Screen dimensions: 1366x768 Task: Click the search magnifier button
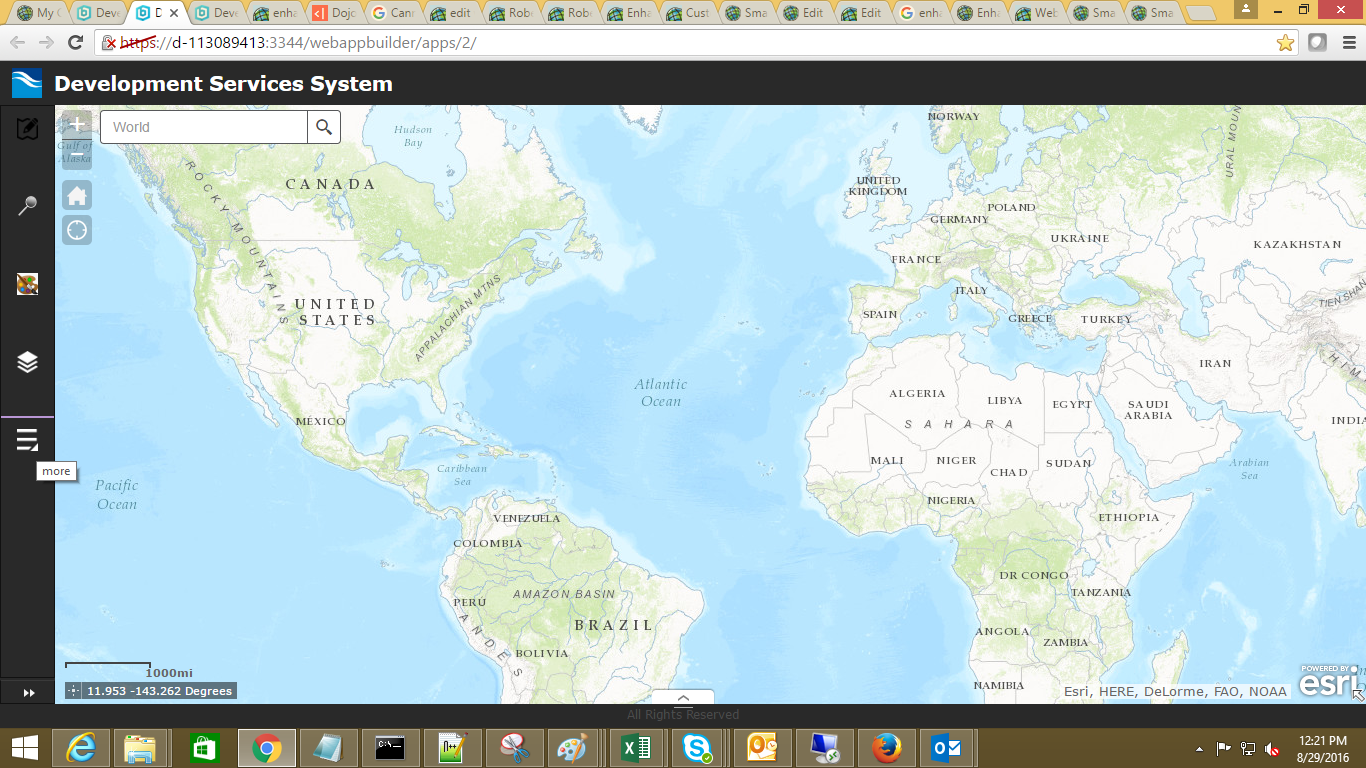coord(324,127)
